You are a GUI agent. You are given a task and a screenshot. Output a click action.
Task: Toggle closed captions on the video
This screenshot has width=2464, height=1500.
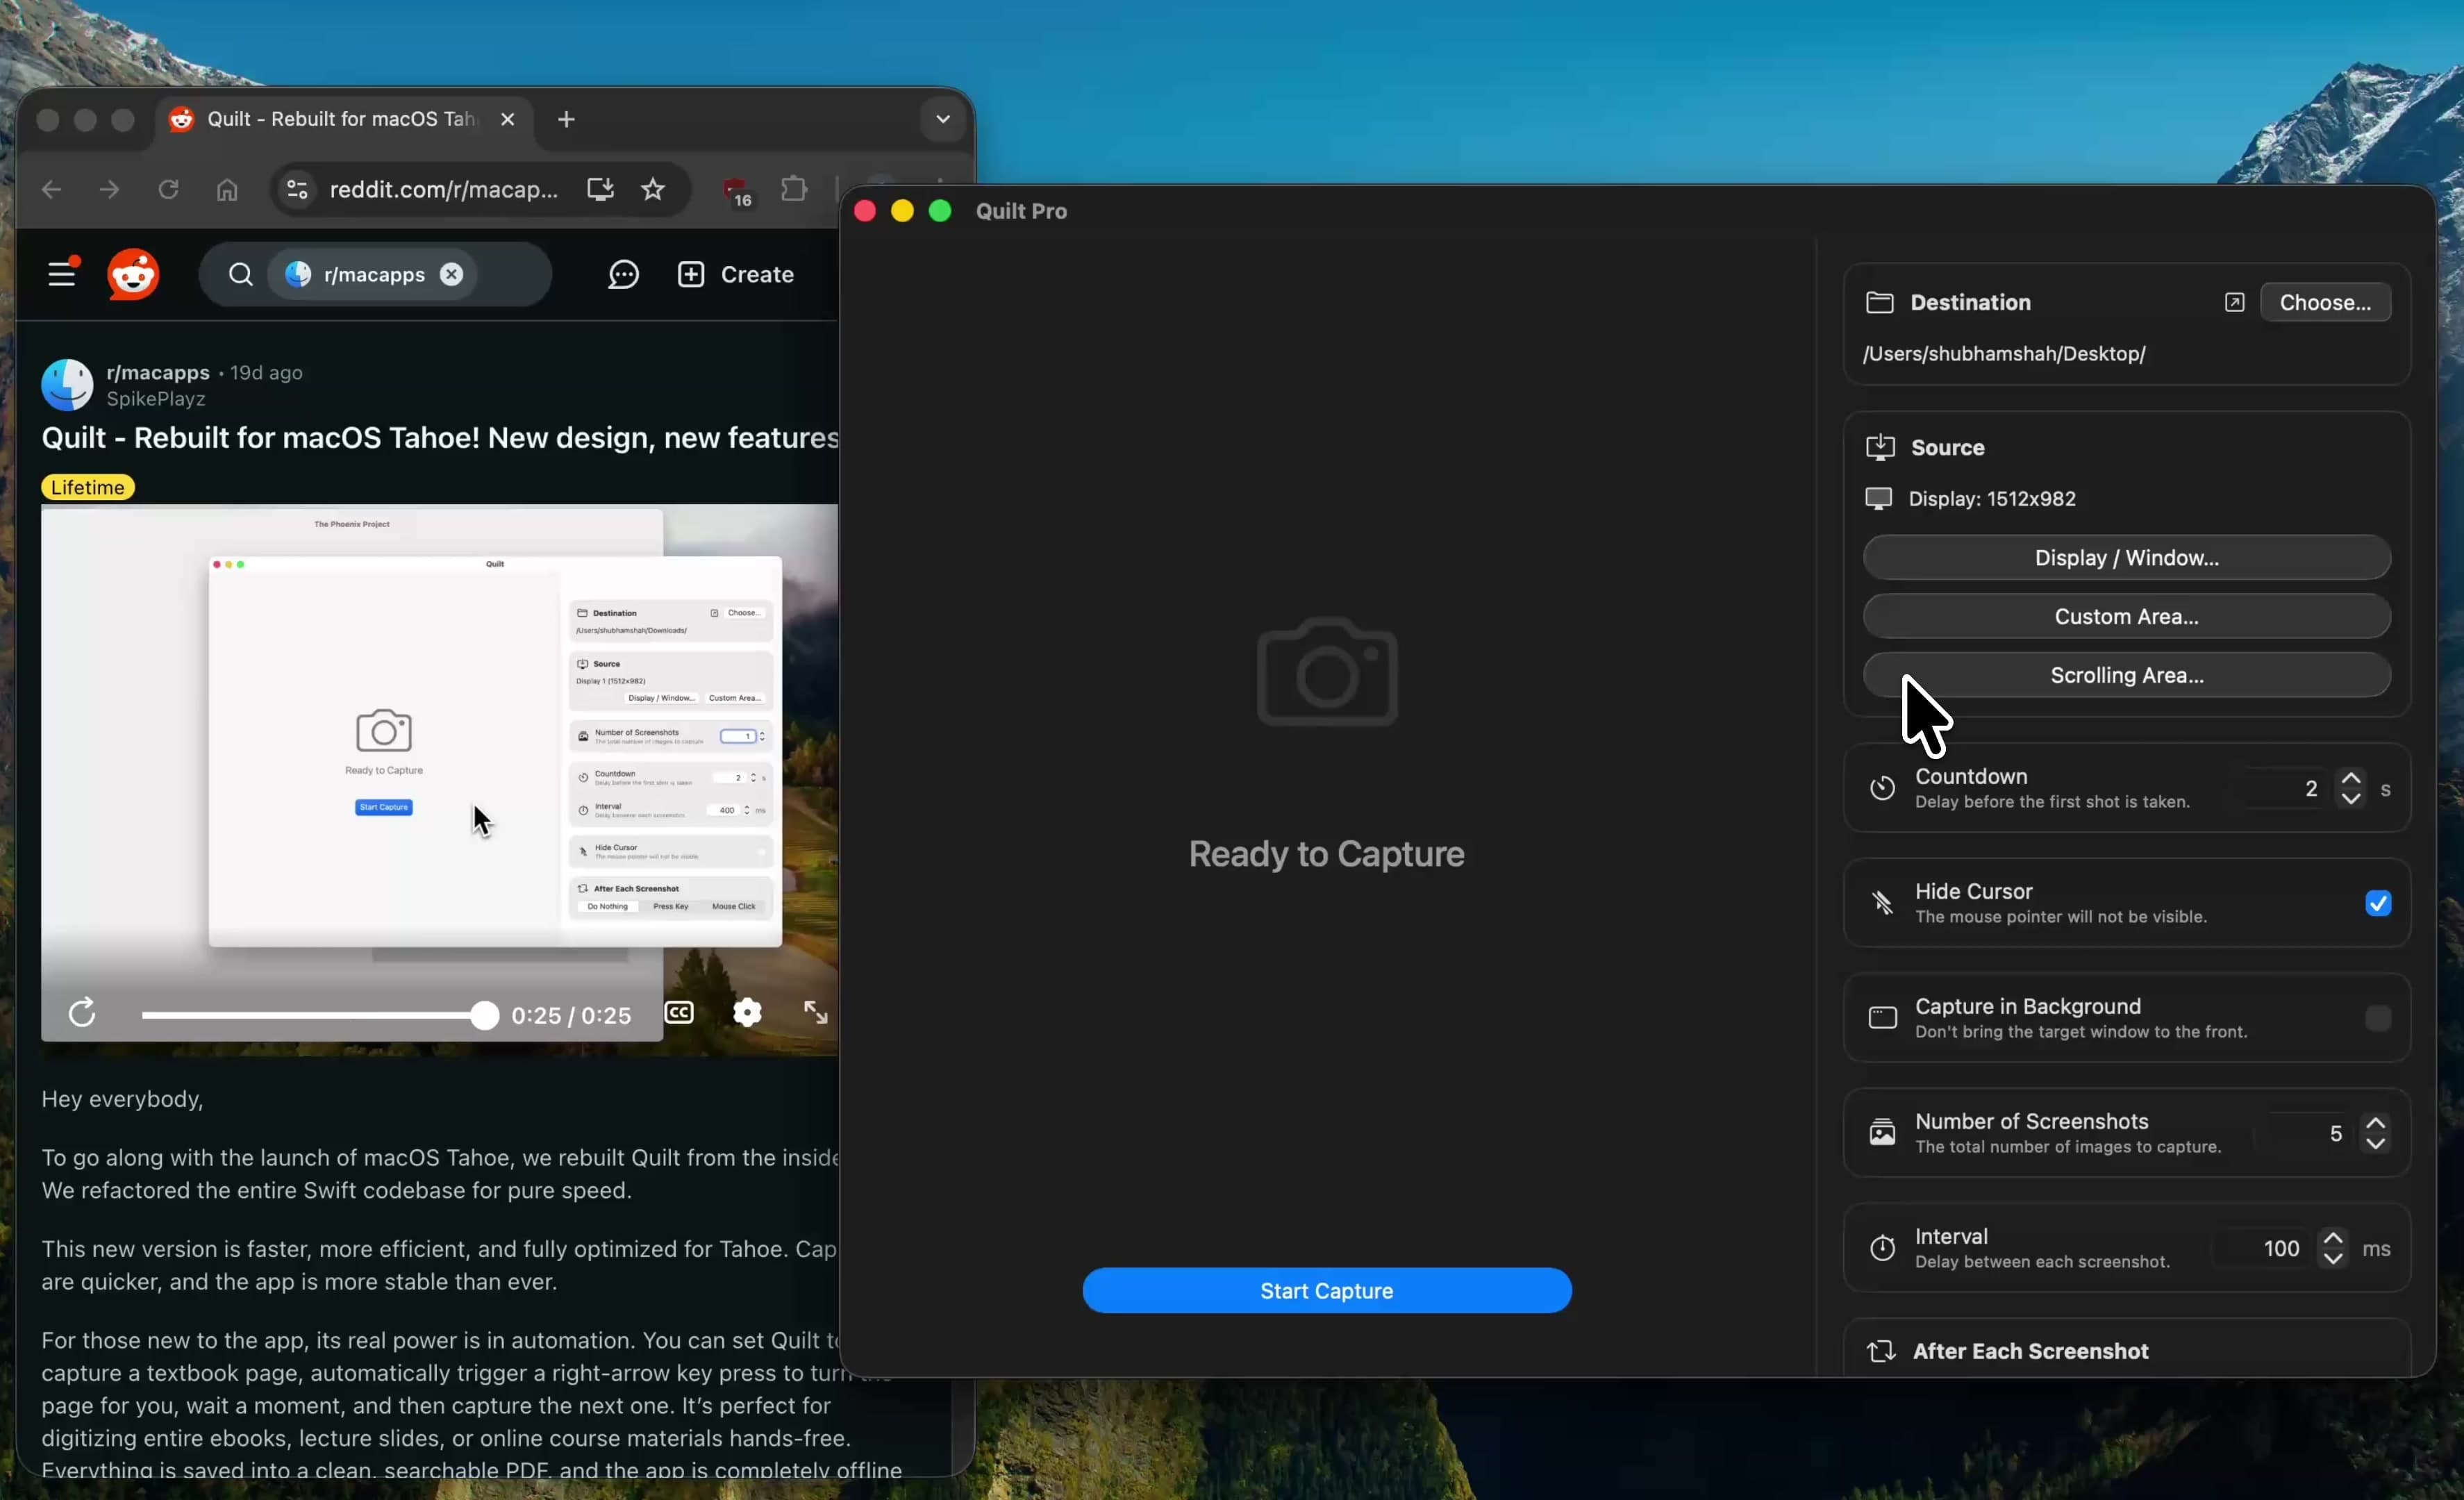679,1013
